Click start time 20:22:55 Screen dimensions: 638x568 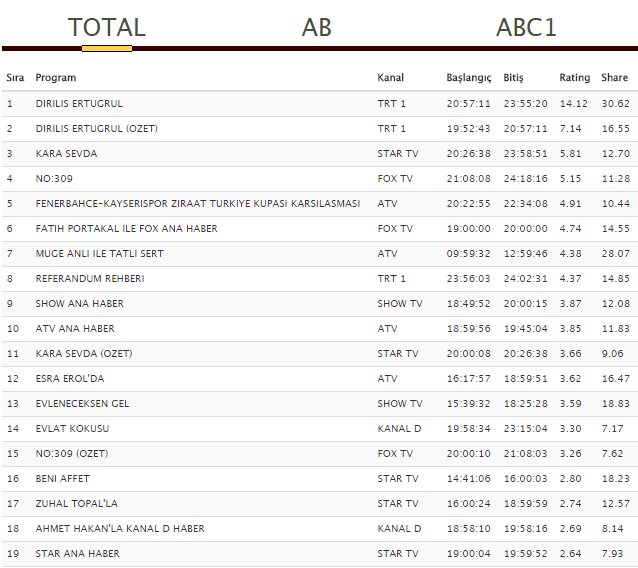tap(469, 203)
